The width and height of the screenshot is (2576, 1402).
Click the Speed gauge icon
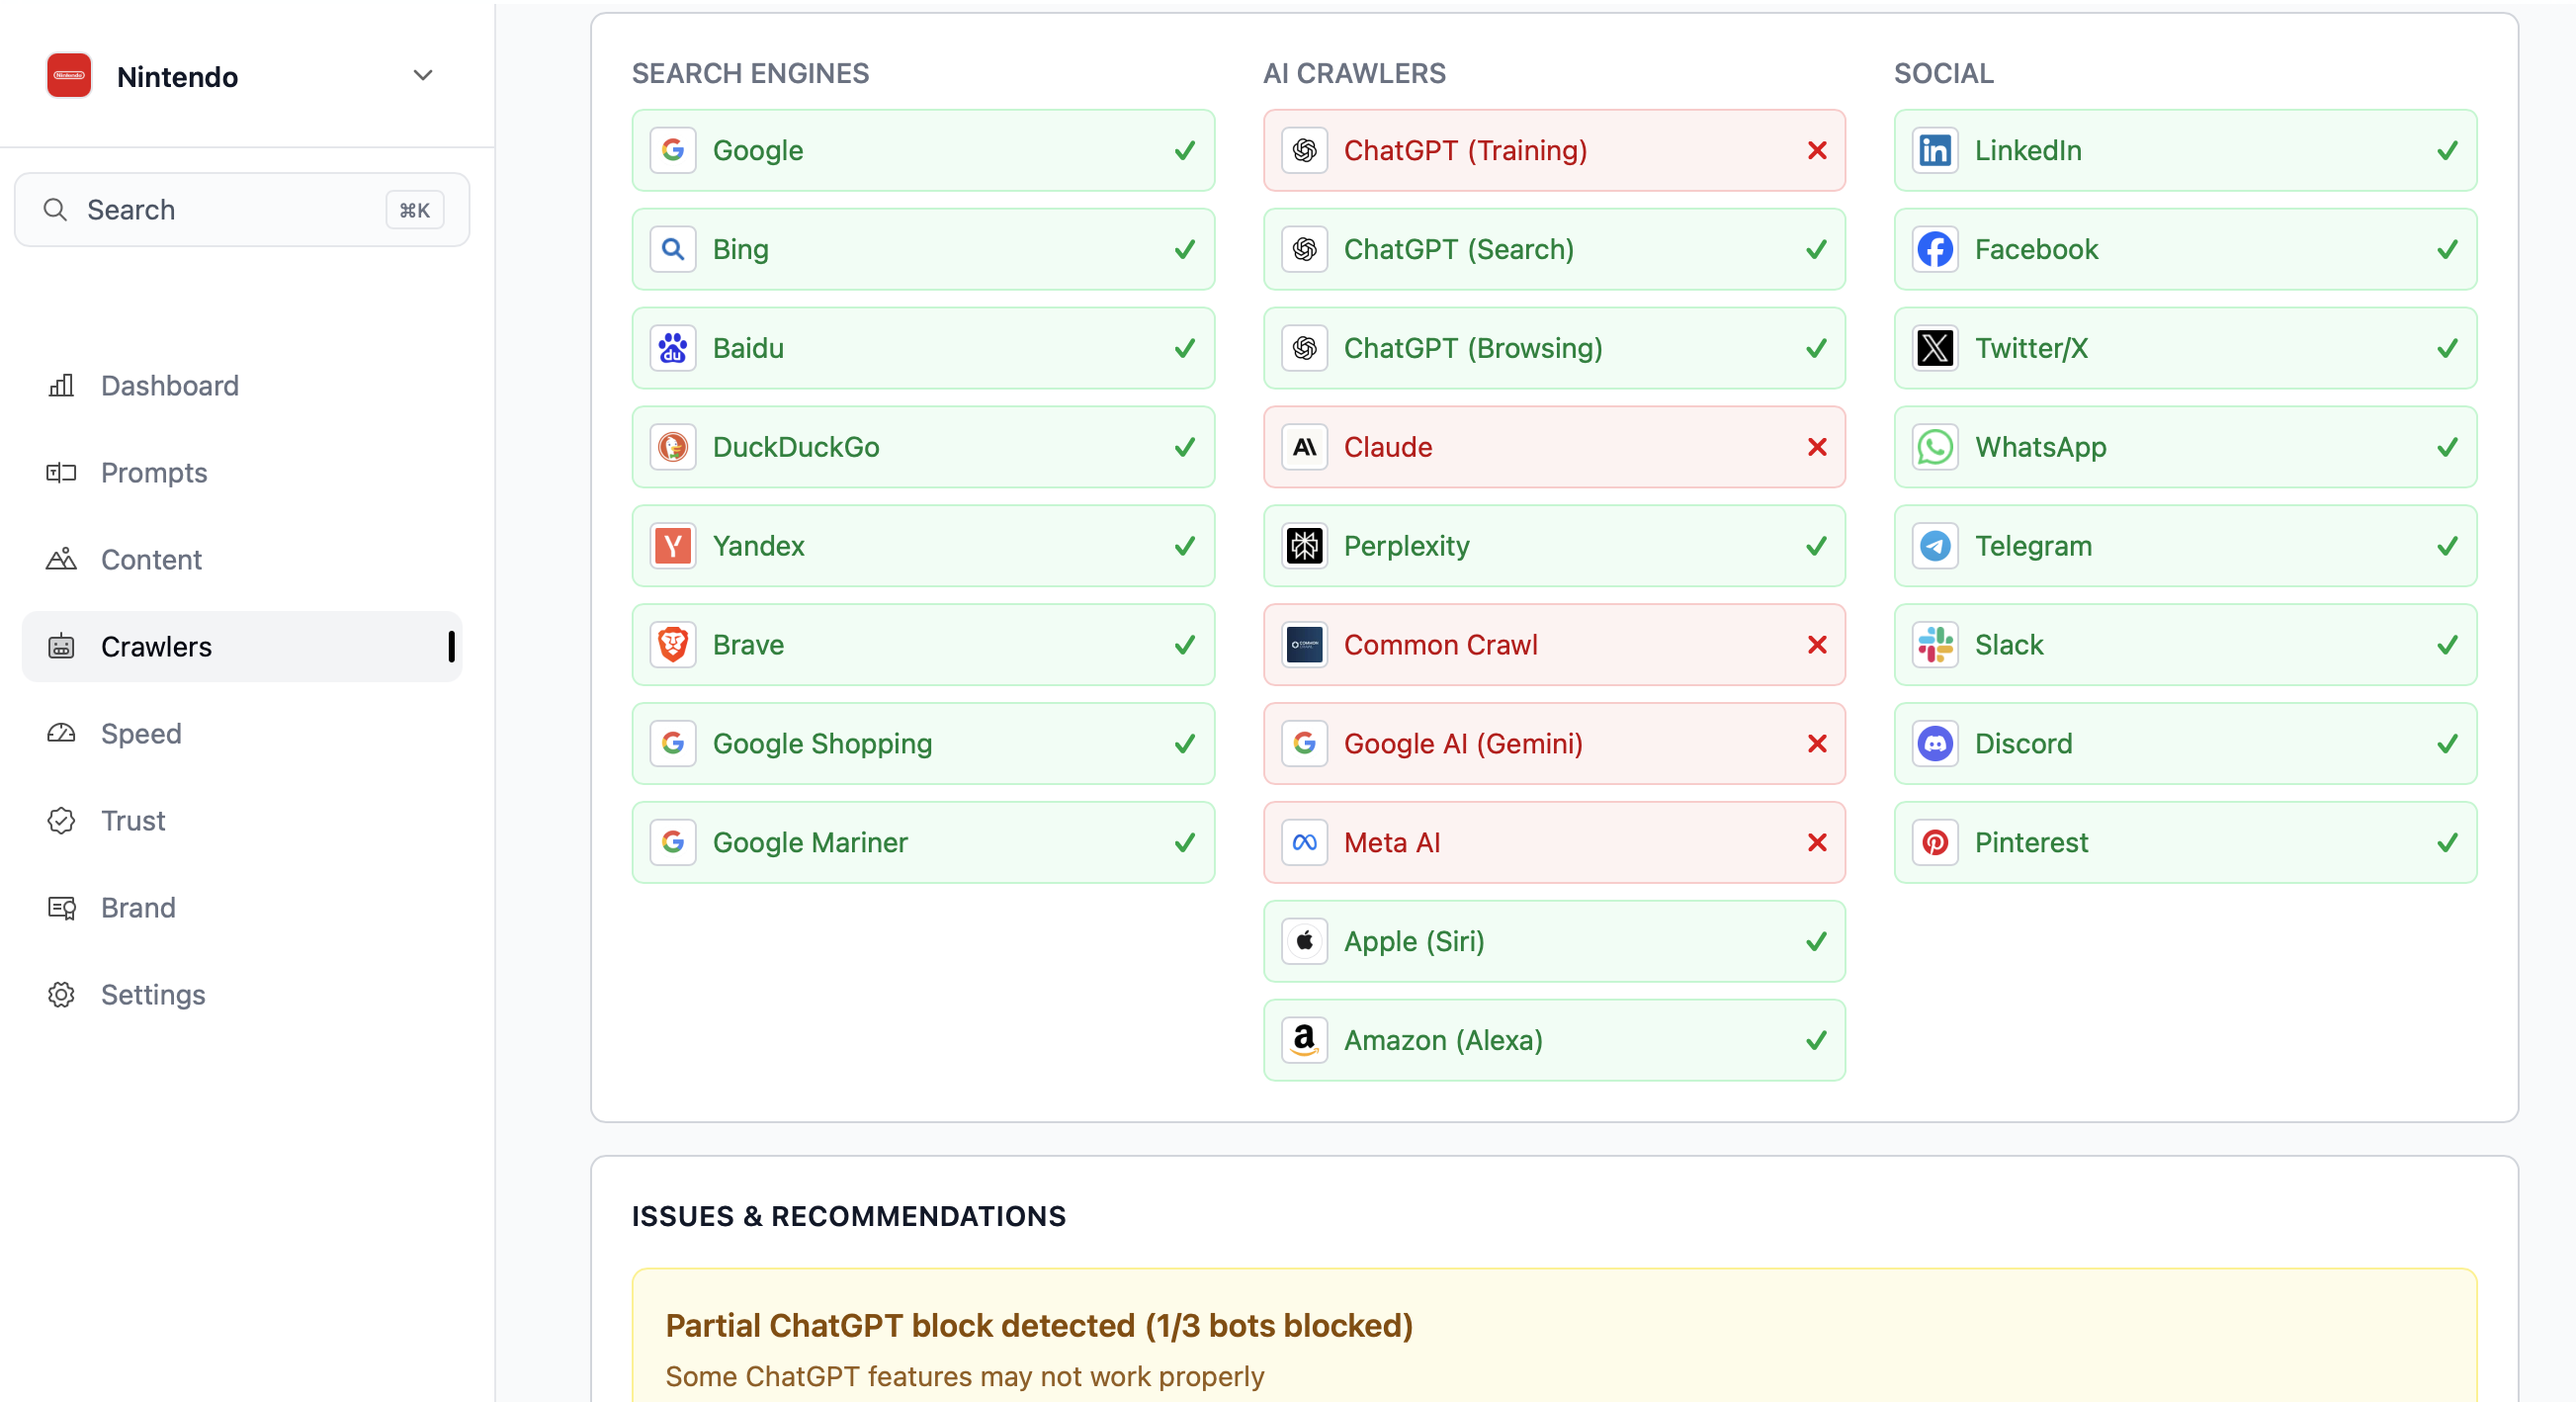pos(61,733)
